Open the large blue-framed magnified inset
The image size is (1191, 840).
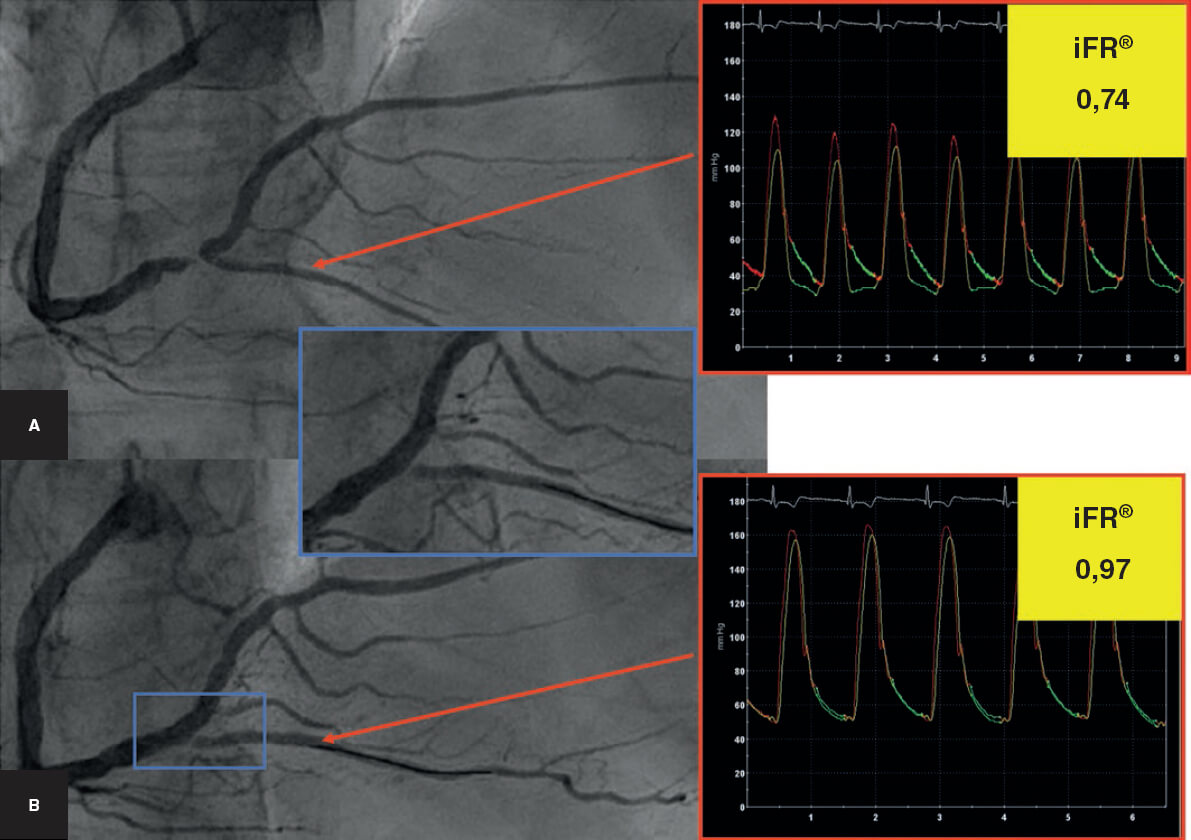coord(497,441)
